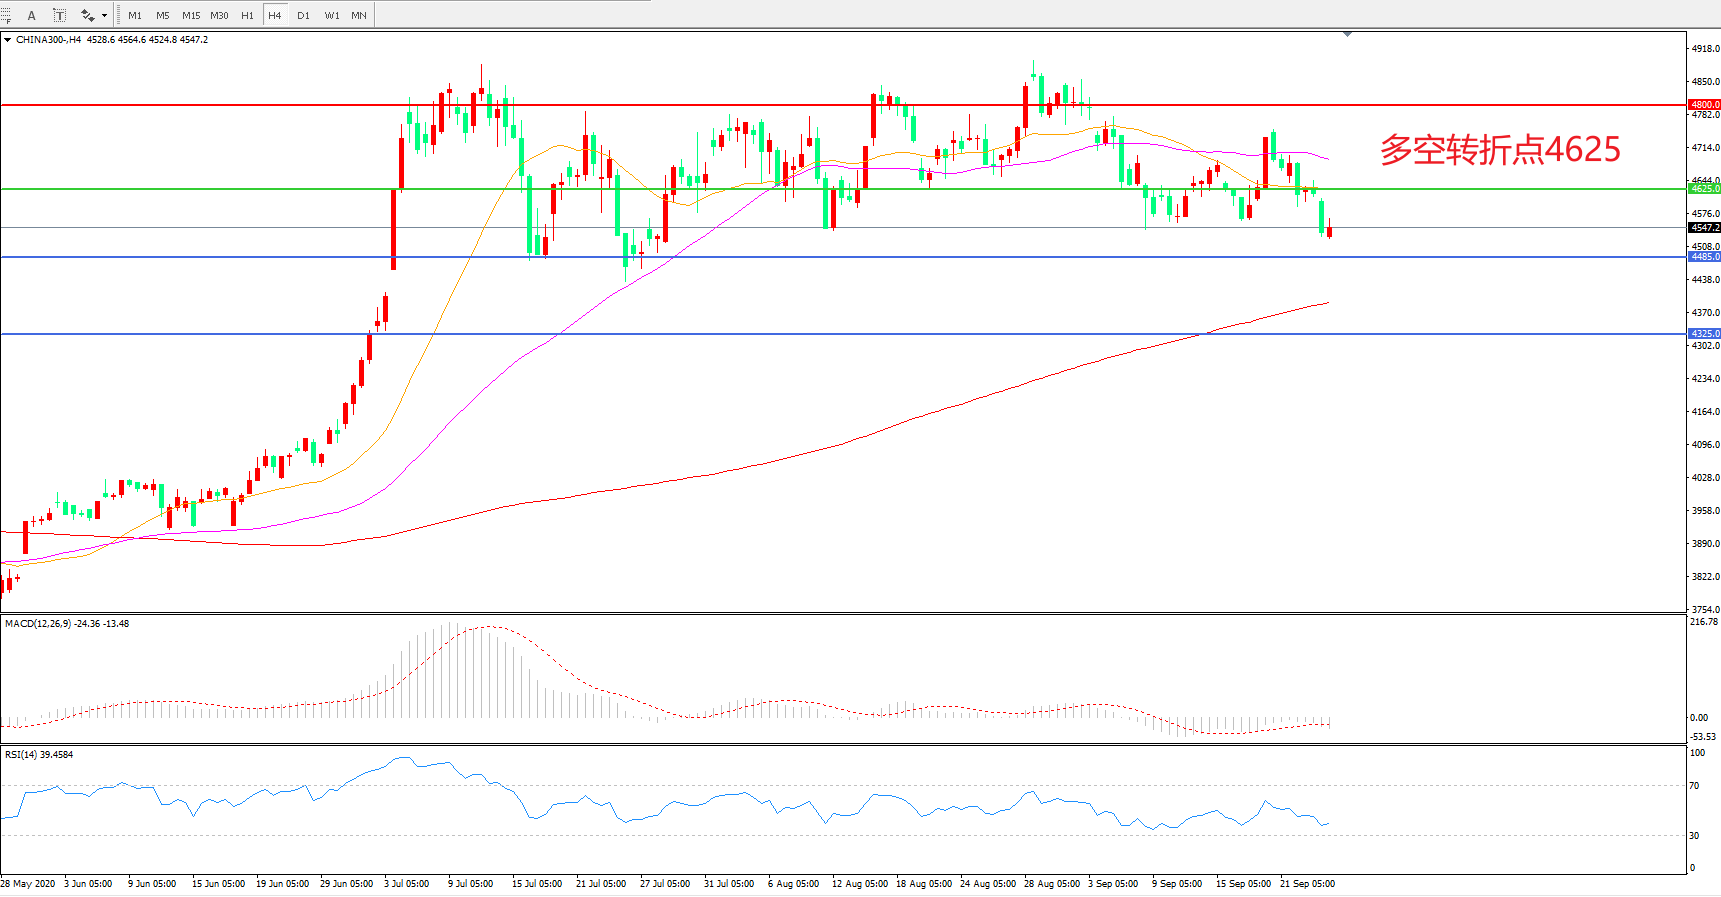The width and height of the screenshot is (1721, 897).
Task: Click the MACD(12,26,9) indicator label
Action: [38, 624]
